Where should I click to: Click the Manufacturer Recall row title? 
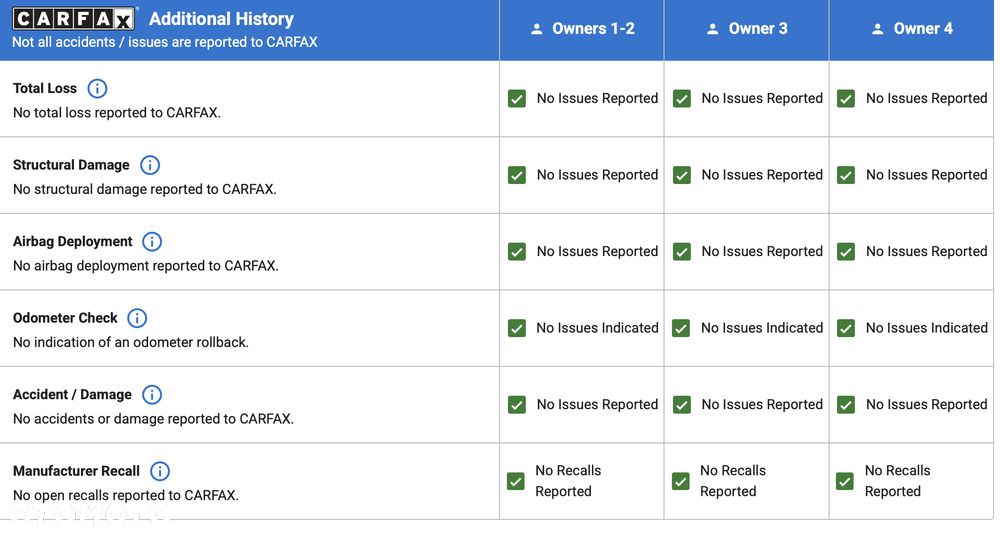pos(76,471)
